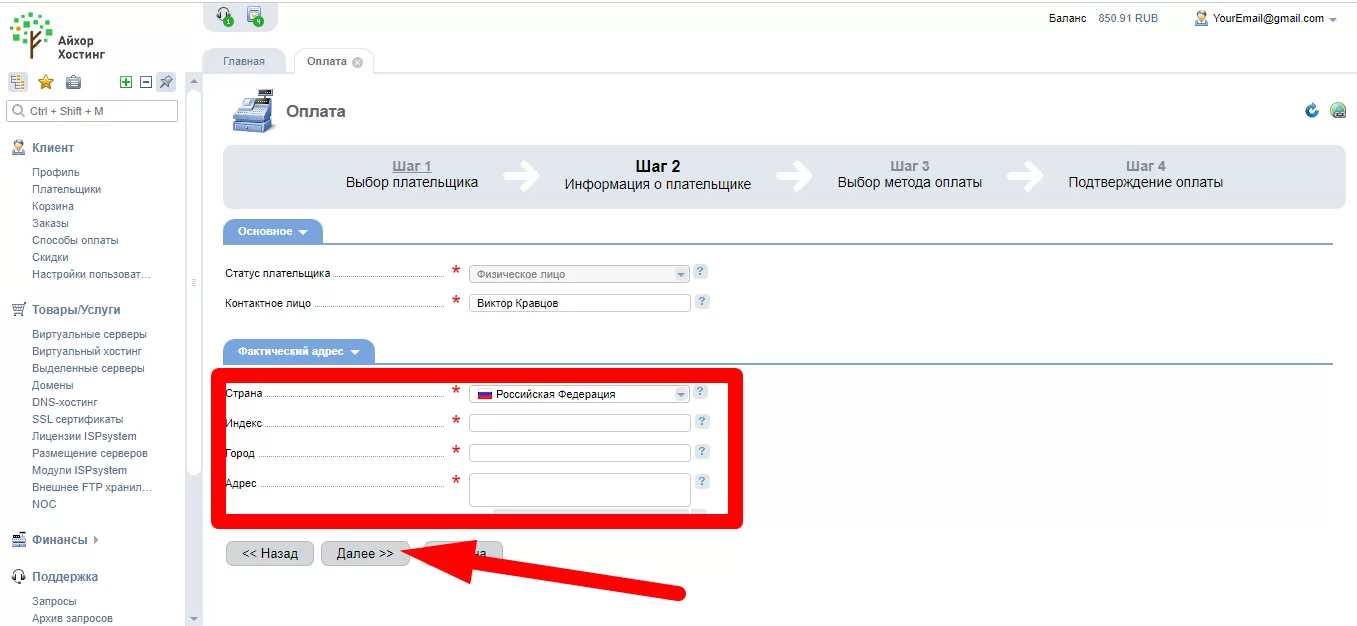Open the briefcase menu icon

point(73,82)
